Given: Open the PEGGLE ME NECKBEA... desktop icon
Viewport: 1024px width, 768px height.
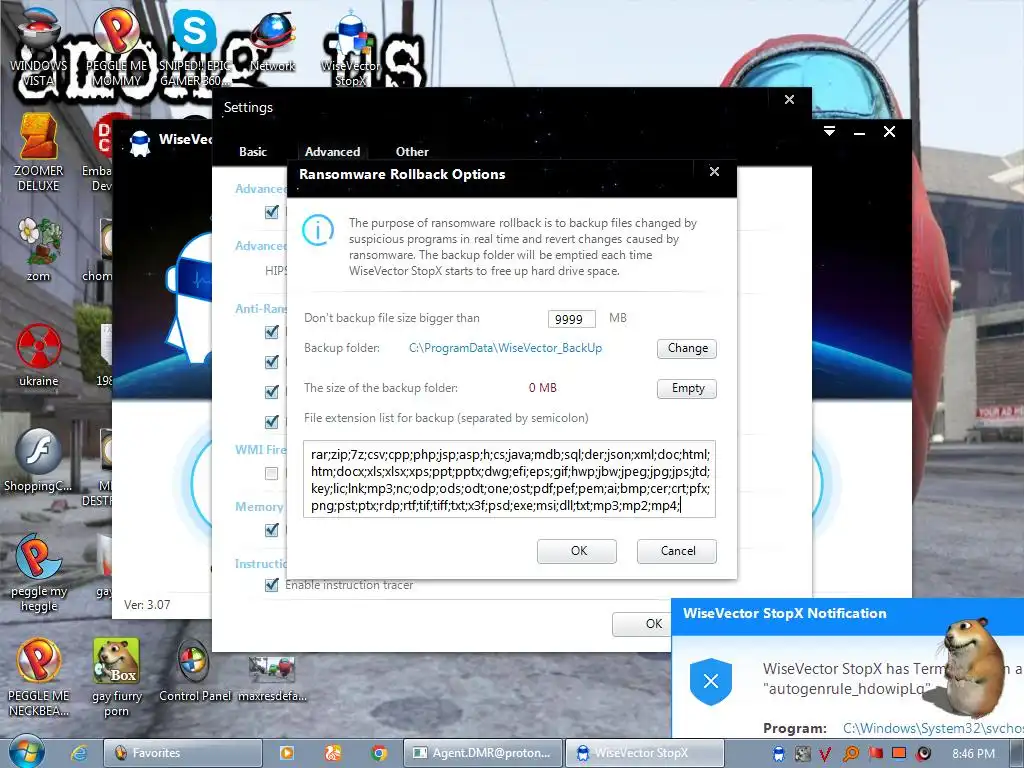Looking at the screenshot, I should coord(39,678).
